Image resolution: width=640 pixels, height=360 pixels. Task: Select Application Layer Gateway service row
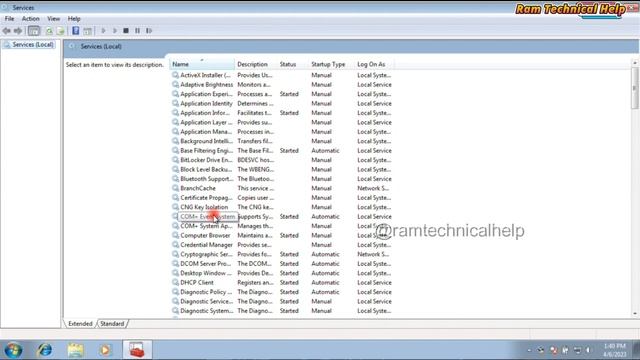click(282, 122)
